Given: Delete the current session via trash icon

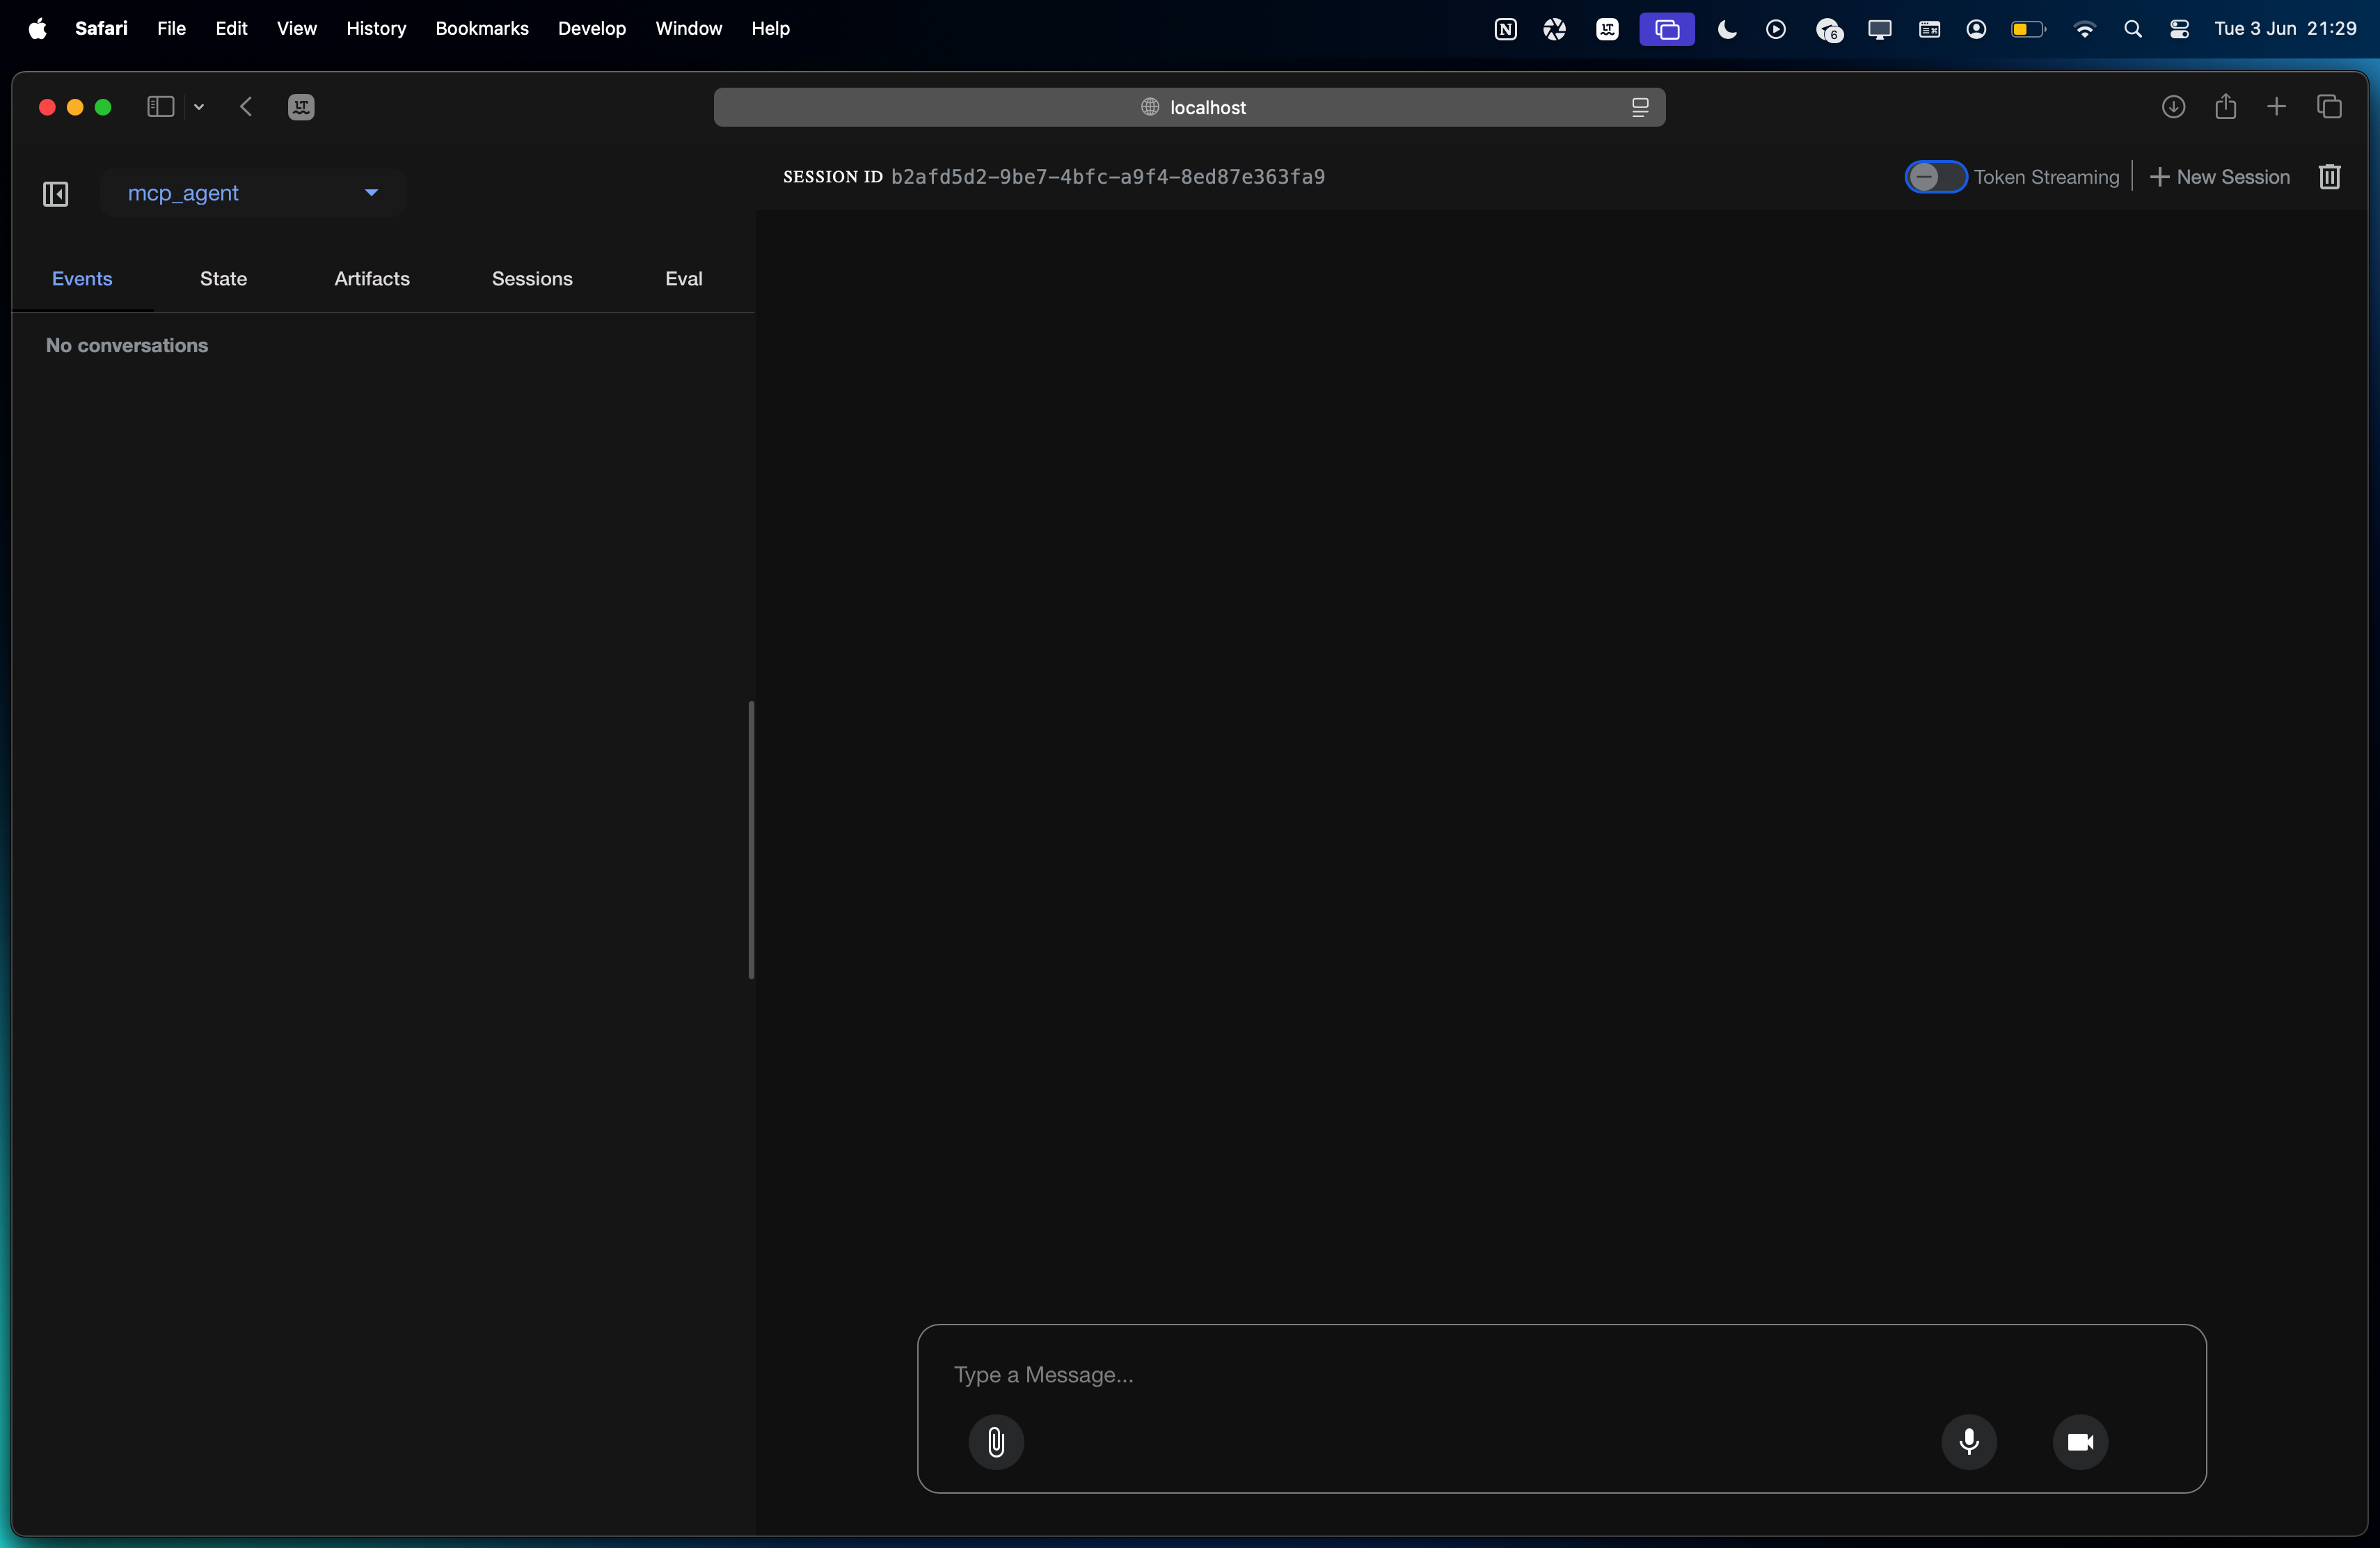Looking at the screenshot, I should coord(2330,177).
